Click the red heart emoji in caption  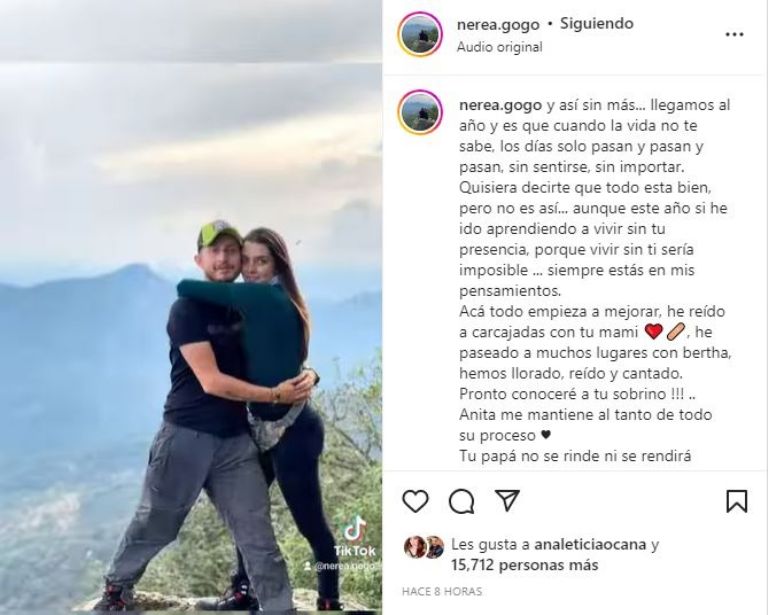(x=653, y=332)
